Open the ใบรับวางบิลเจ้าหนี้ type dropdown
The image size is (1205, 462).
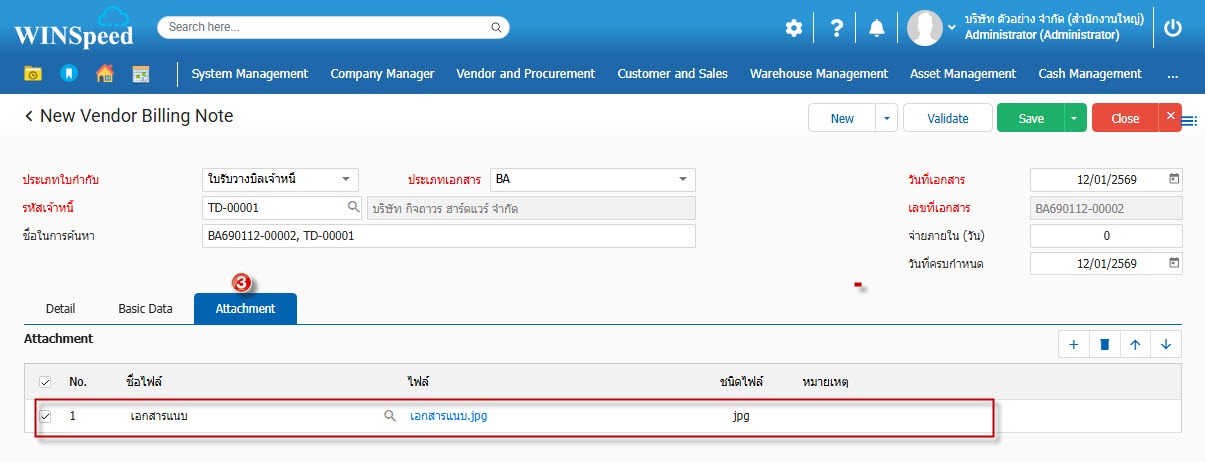click(x=345, y=180)
